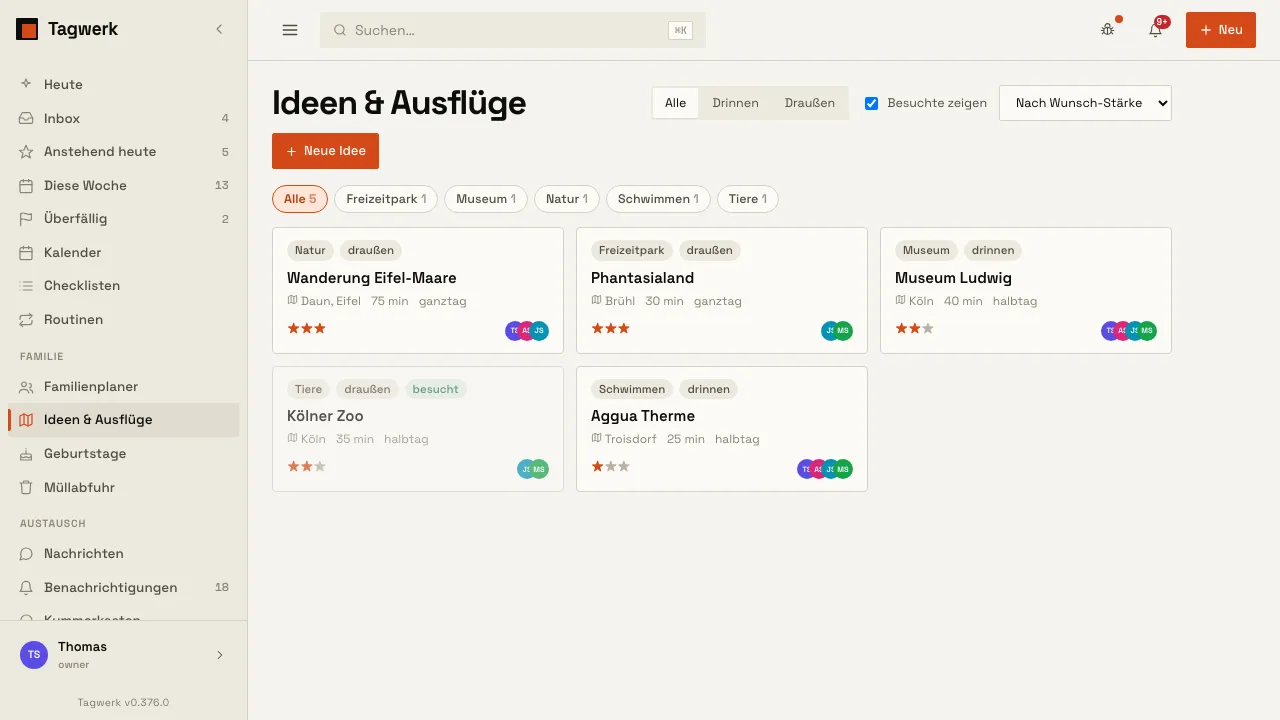Expand the Thomas user account chevron
Image resolution: width=1280 pixels, height=720 pixels.
tap(220, 655)
